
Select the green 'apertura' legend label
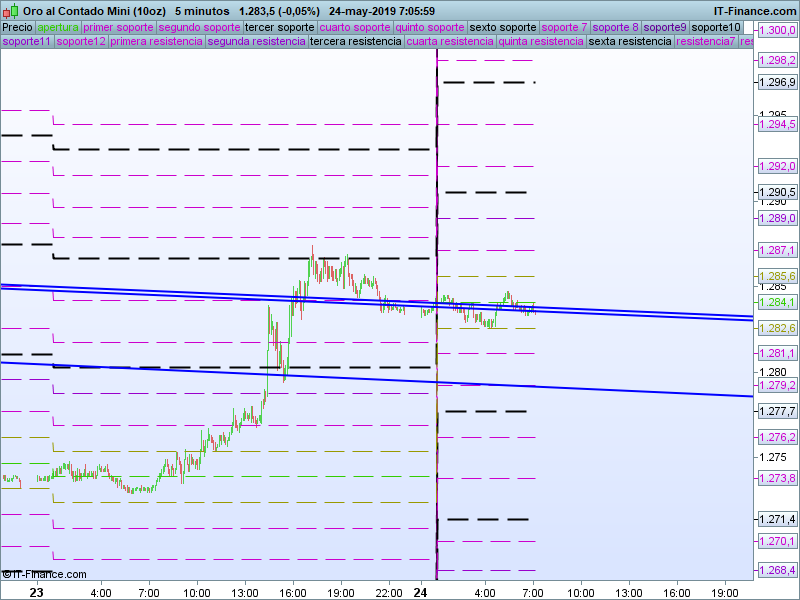coord(58,28)
